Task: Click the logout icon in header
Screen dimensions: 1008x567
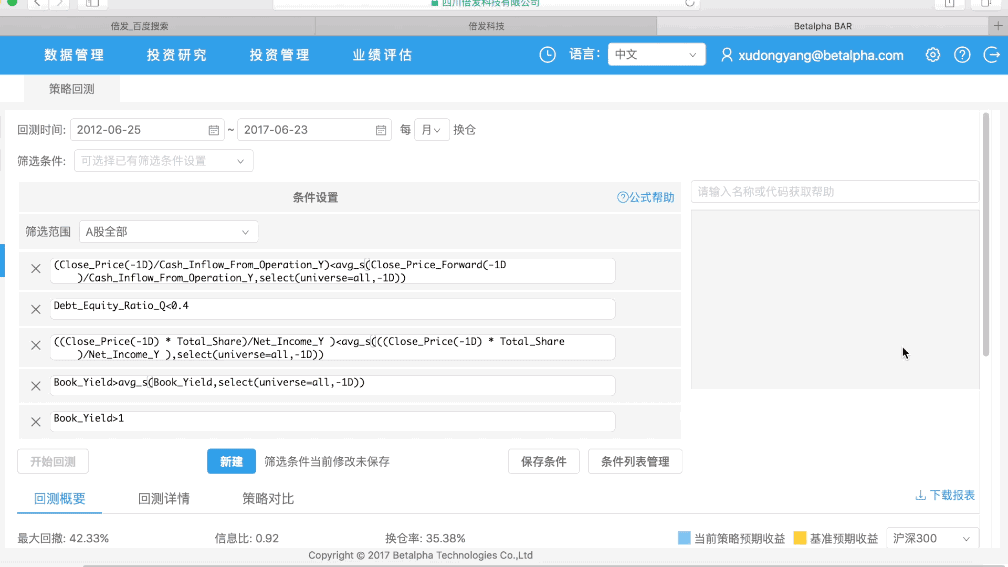Action: click(992, 55)
